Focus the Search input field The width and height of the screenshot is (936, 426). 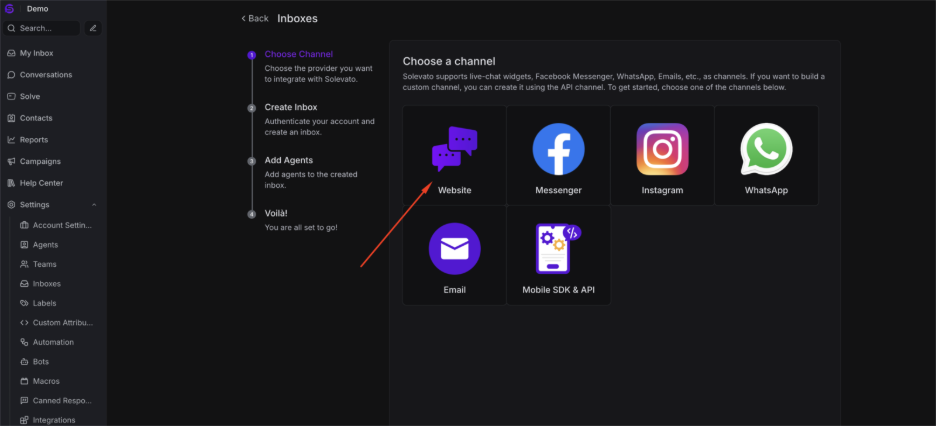tap(41, 28)
